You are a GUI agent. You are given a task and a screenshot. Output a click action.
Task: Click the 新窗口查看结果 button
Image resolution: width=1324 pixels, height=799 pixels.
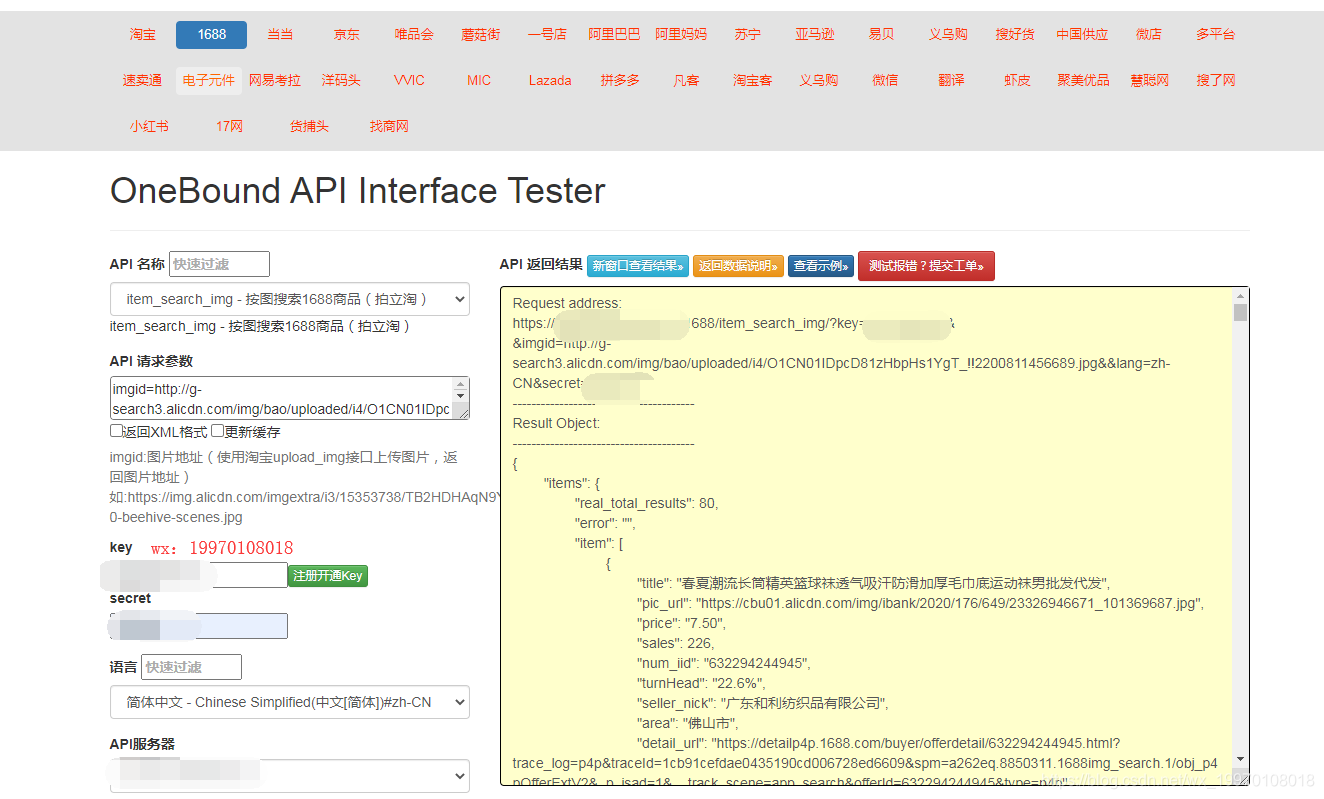[638, 266]
